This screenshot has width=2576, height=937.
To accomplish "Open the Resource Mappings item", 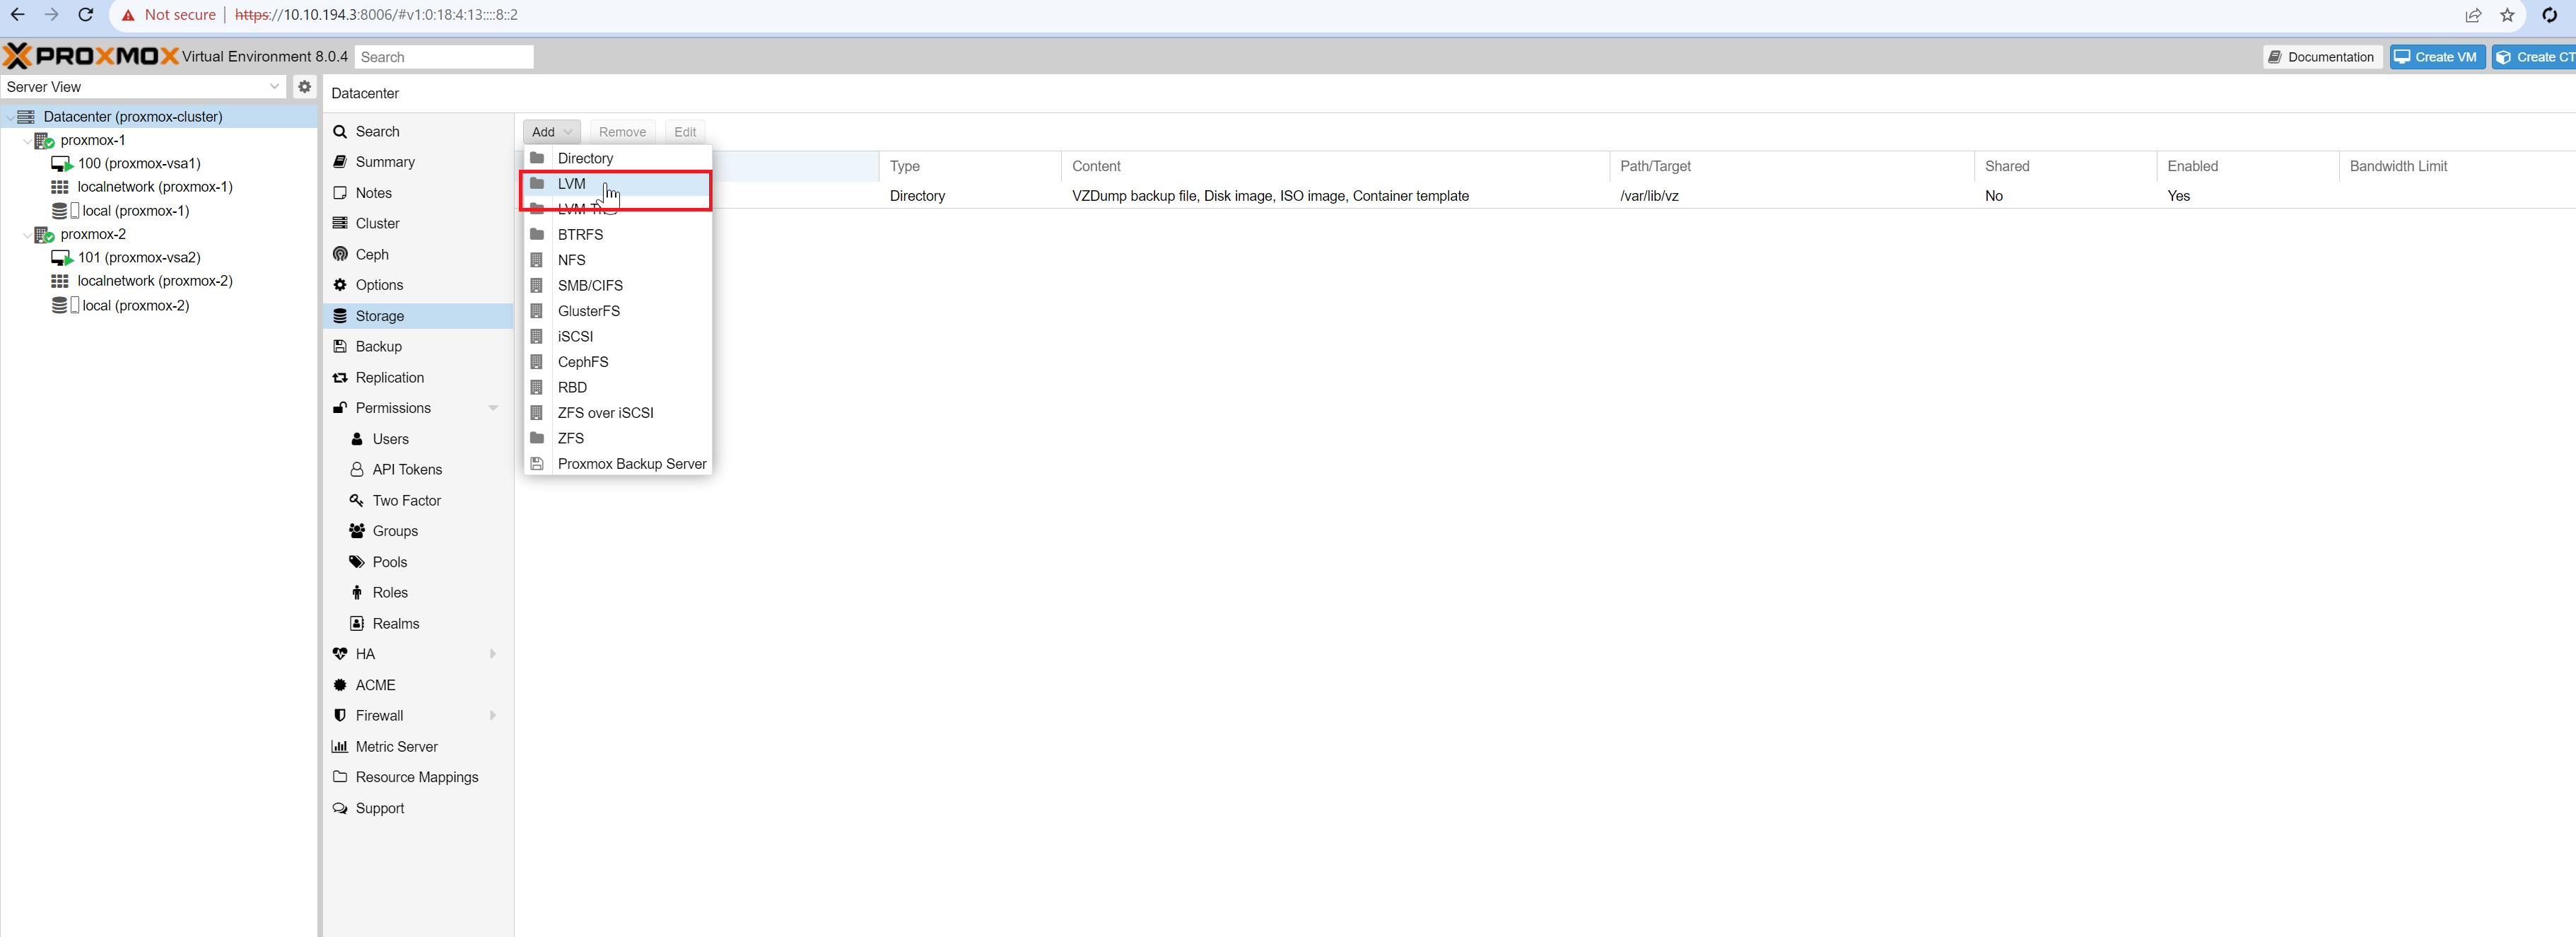I will 418,777.
